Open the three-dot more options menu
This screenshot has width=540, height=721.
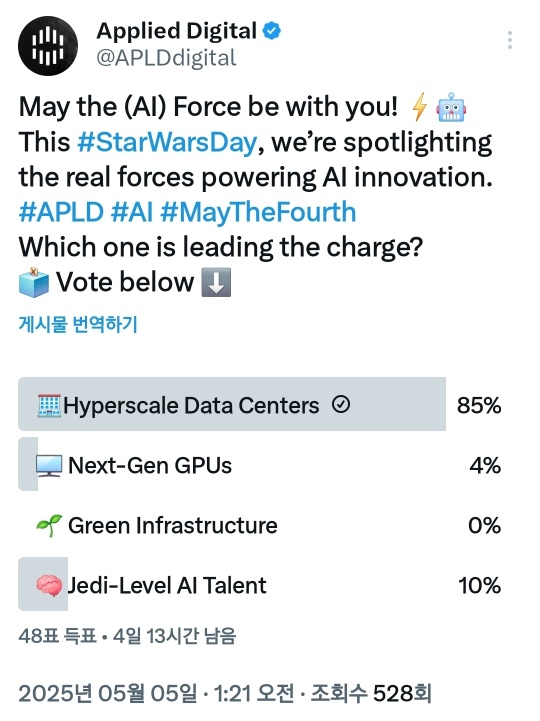pos(510,40)
